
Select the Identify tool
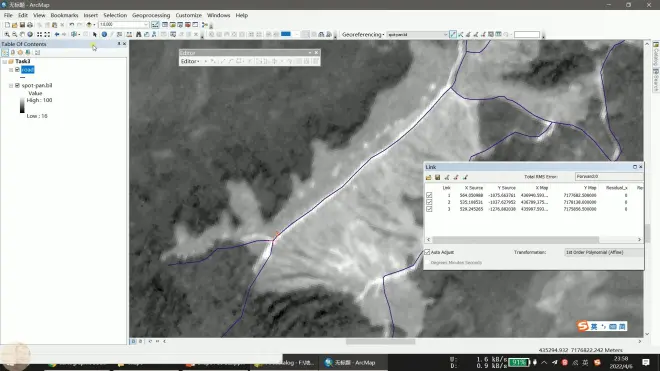(x=104, y=35)
